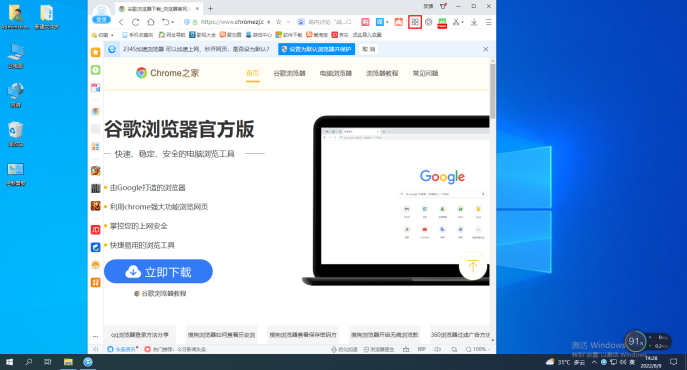
Task: Click the green lock security icon
Action: [x=195, y=22]
